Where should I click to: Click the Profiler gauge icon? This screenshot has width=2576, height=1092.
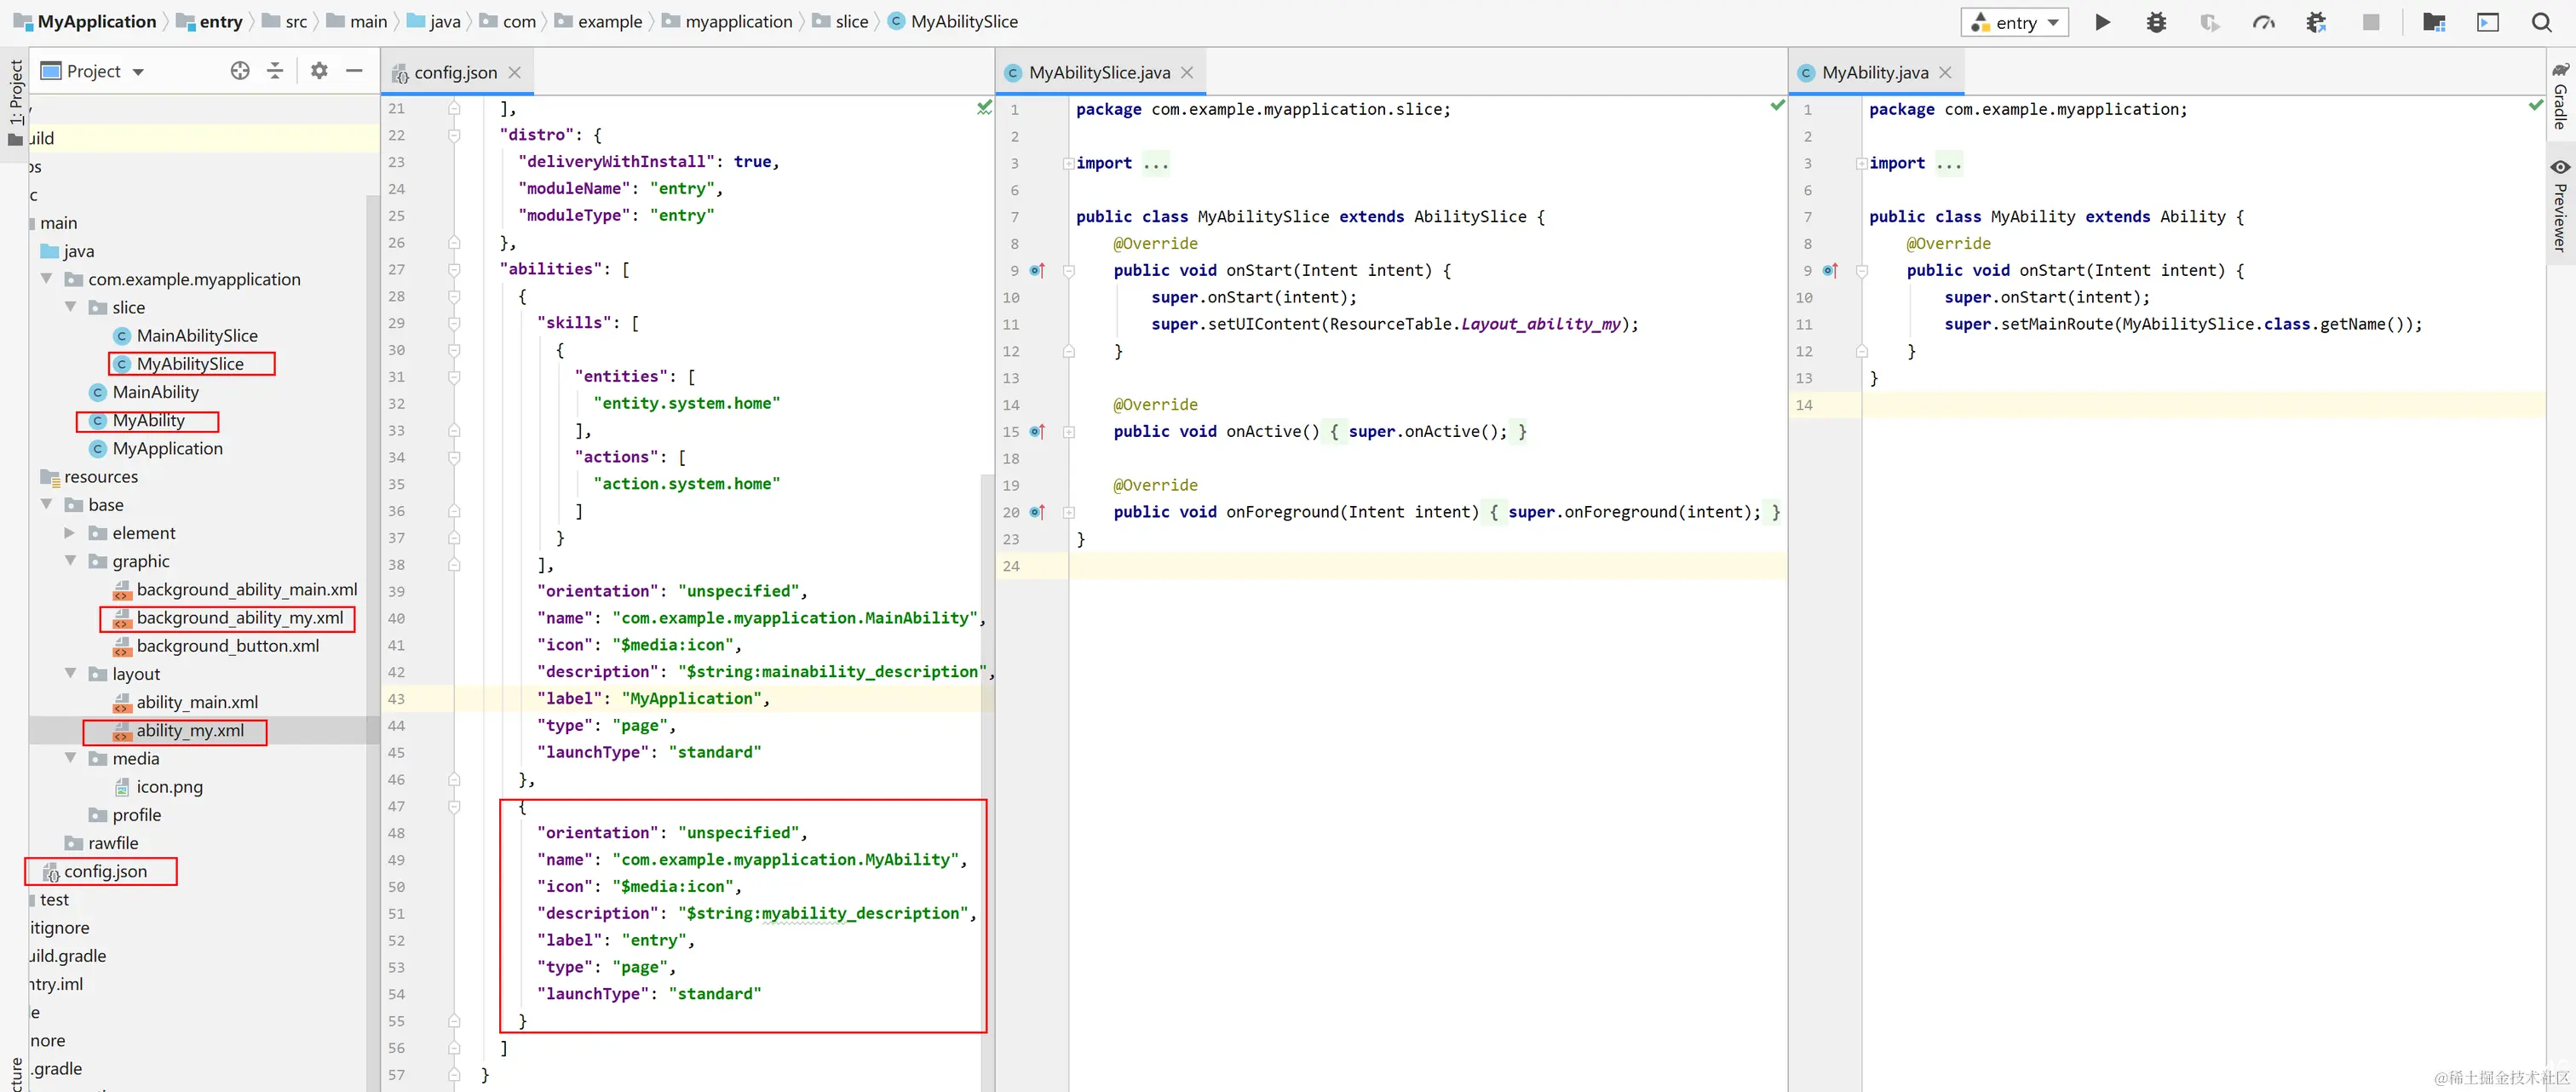[2263, 22]
